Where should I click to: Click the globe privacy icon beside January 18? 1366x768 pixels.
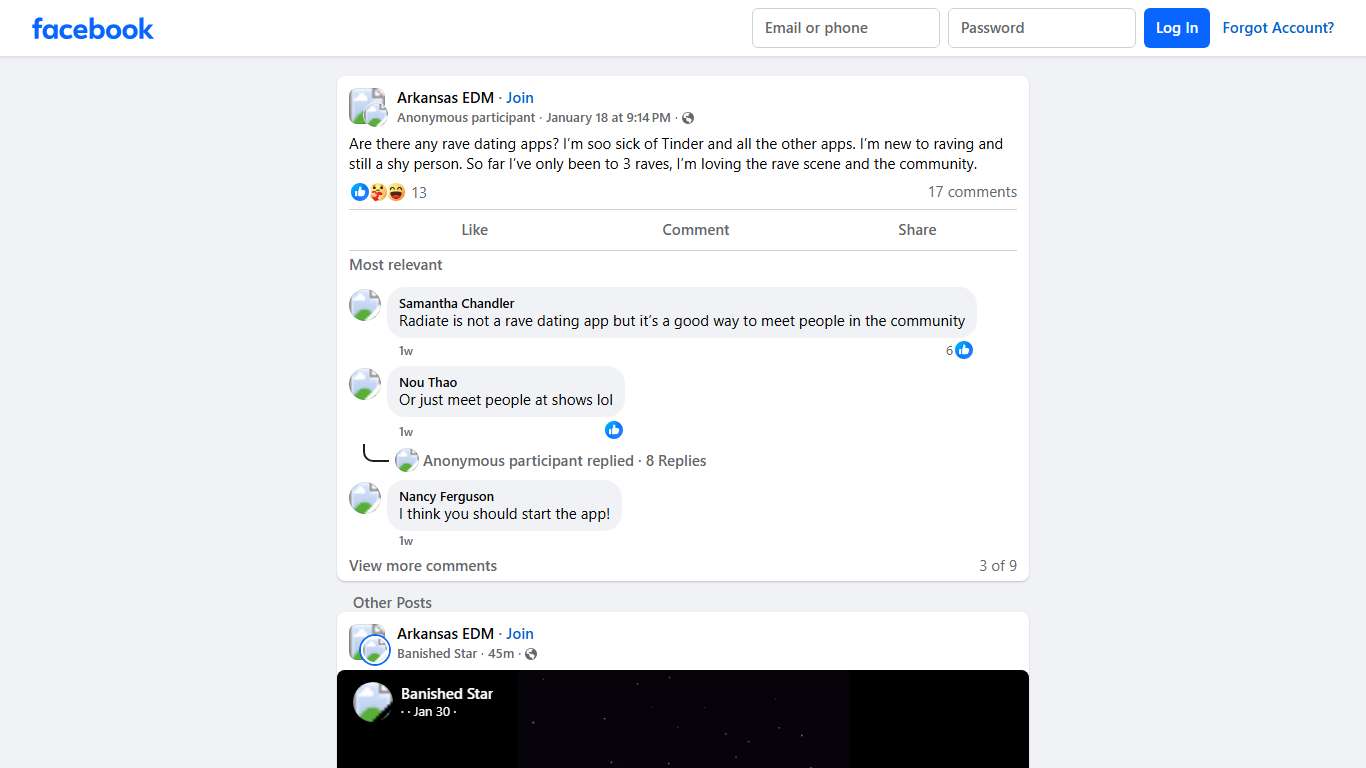click(688, 118)
